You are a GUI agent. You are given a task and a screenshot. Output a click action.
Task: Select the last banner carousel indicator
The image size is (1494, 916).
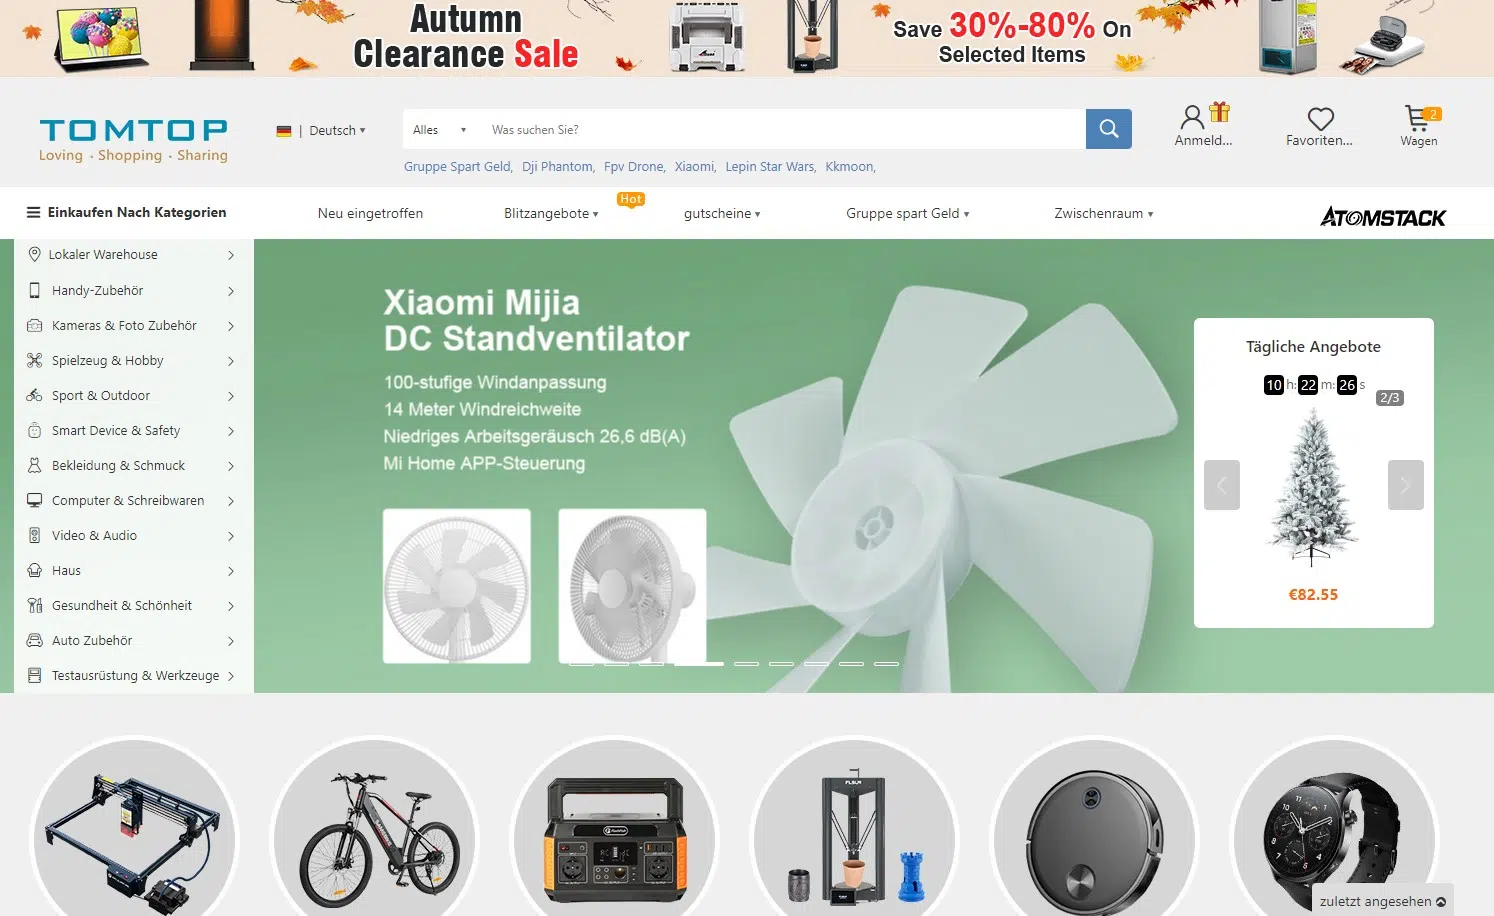pos(886,663)
